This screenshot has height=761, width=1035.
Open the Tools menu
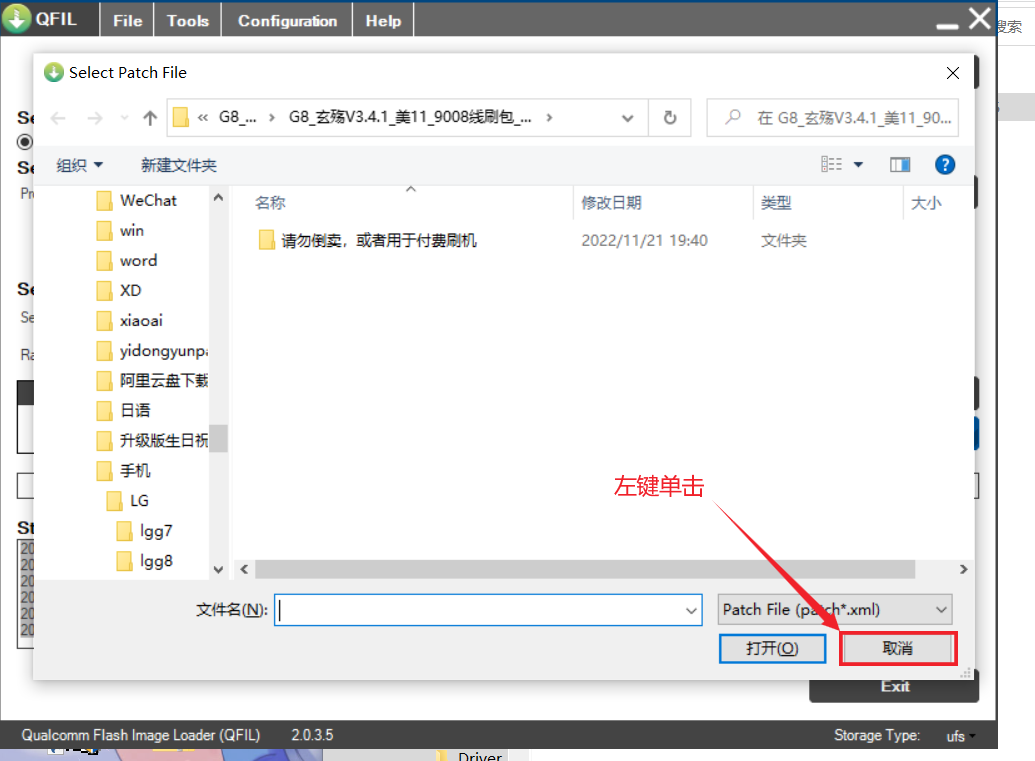(188, 20)
